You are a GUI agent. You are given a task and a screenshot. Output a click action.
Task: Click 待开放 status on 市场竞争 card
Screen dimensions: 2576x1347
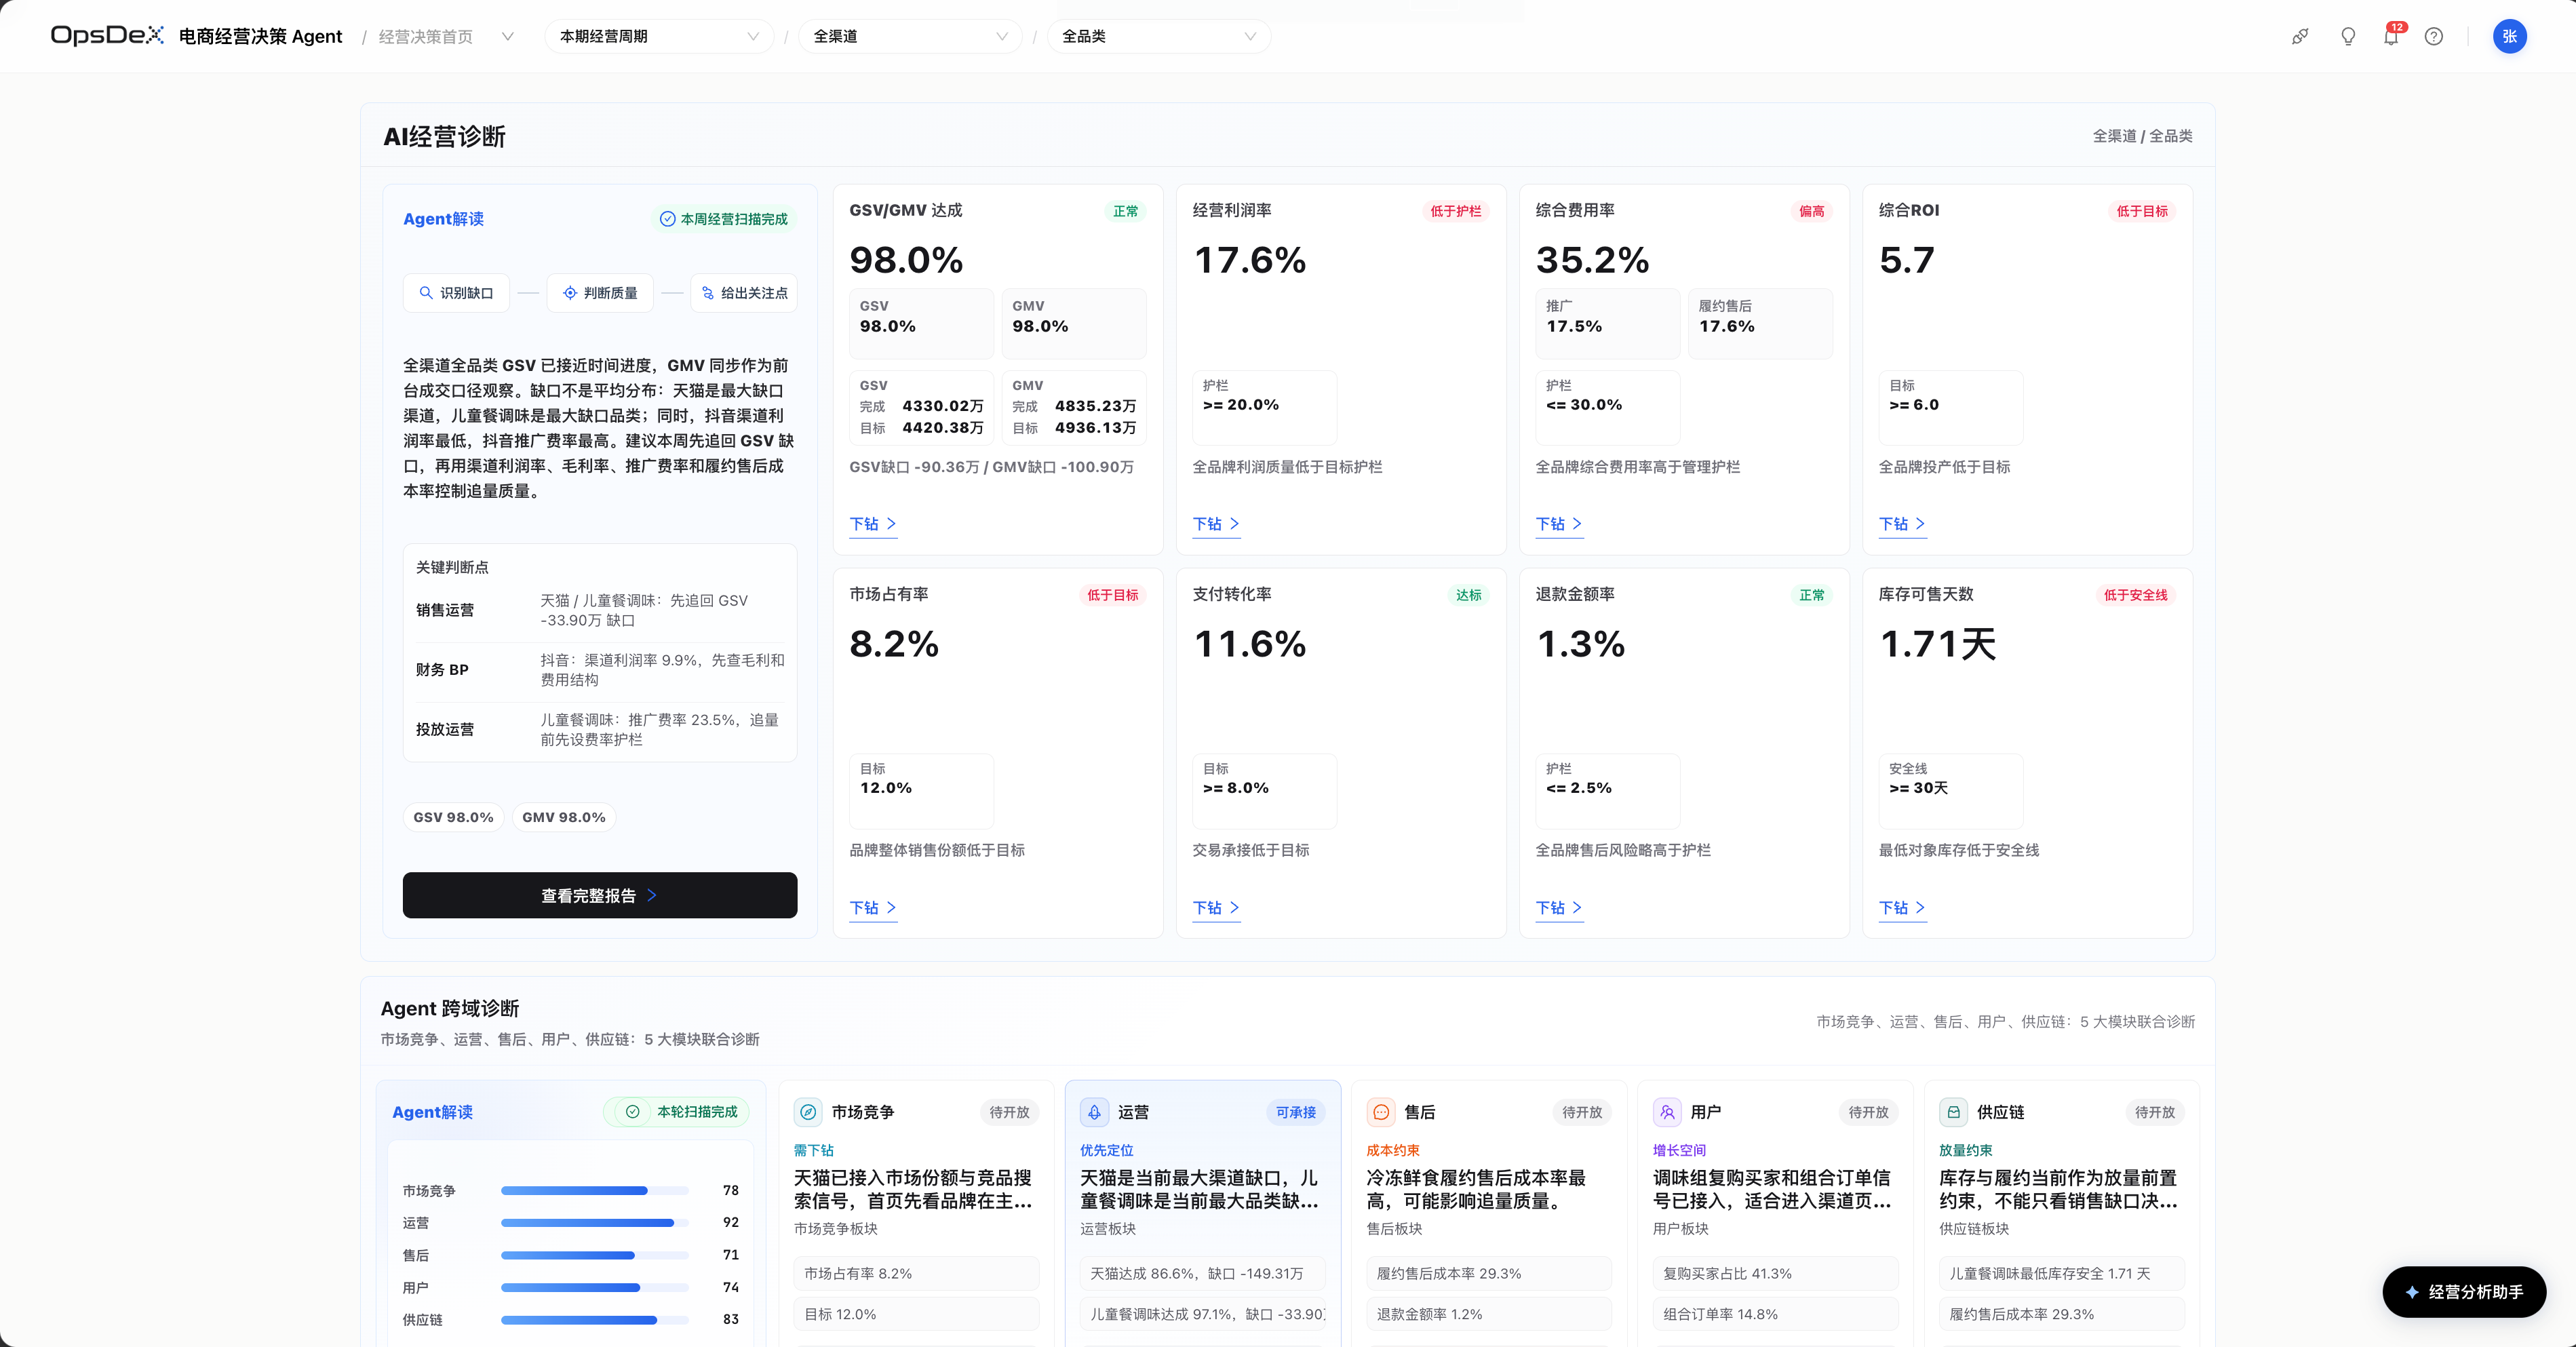(1009, 1111)
